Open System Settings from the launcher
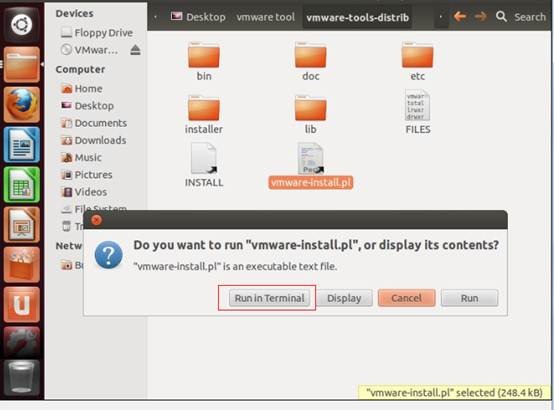554x410 pixels. click(22, 341)
